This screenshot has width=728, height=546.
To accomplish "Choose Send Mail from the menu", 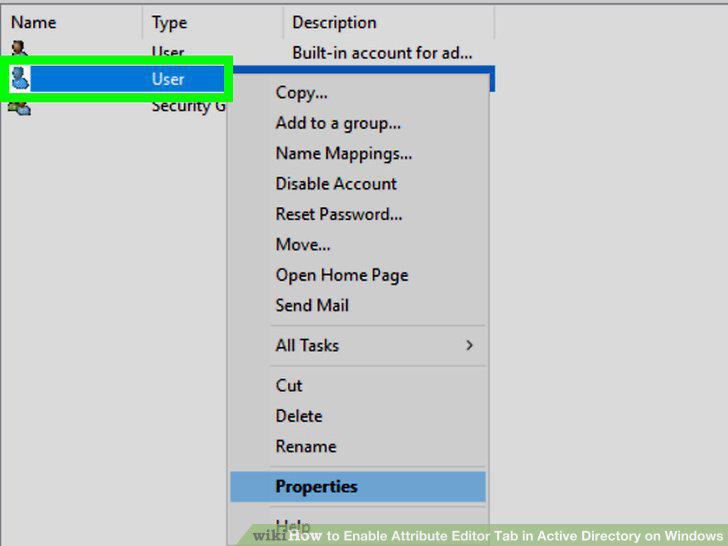I will click(x=358, y=306).
